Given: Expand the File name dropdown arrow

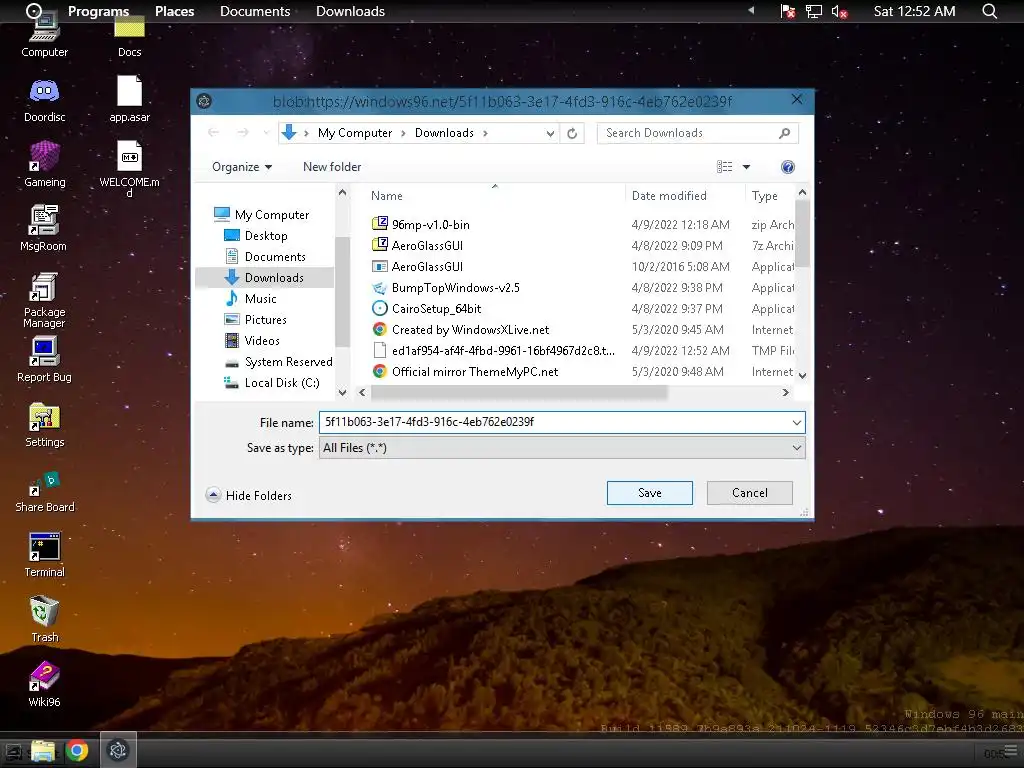Looking at the screenshot, I should pyautogui.click(x=796, y=423).
